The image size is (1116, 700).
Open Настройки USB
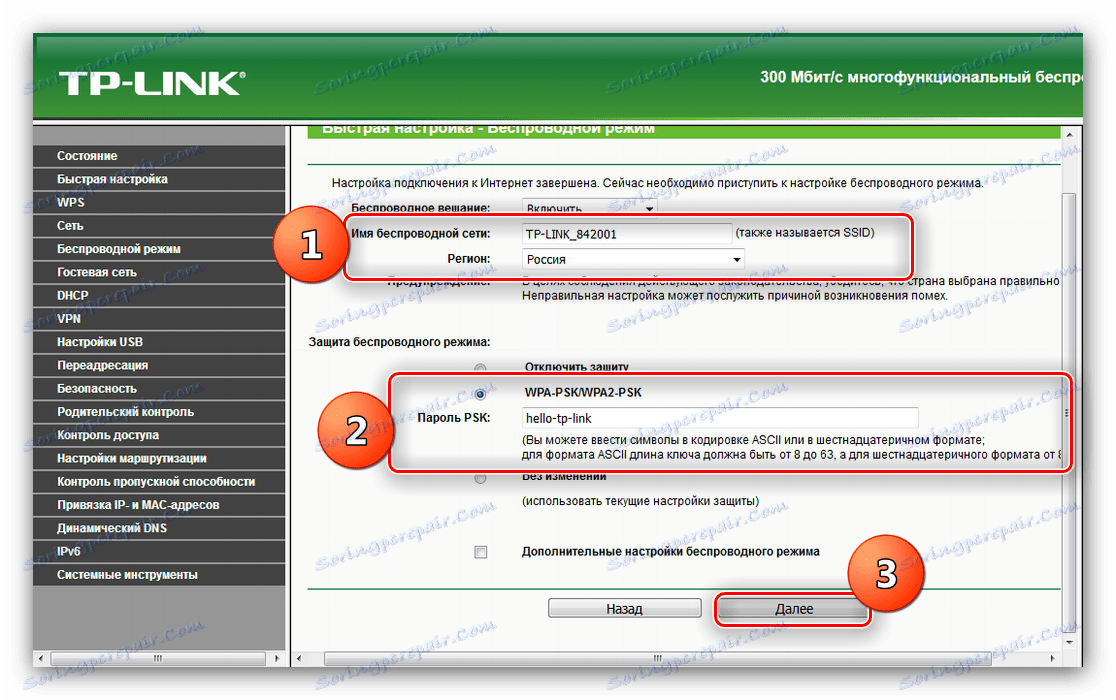159,342
